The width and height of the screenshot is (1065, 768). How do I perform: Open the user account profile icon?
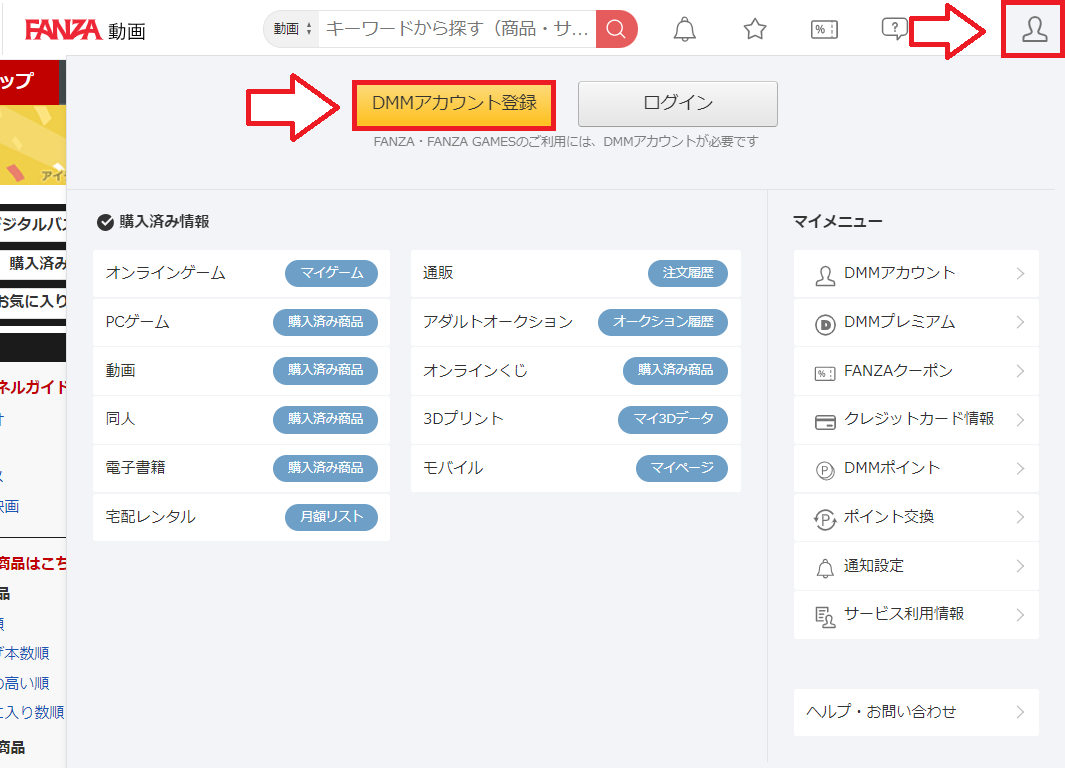(x=1033, y=30)
